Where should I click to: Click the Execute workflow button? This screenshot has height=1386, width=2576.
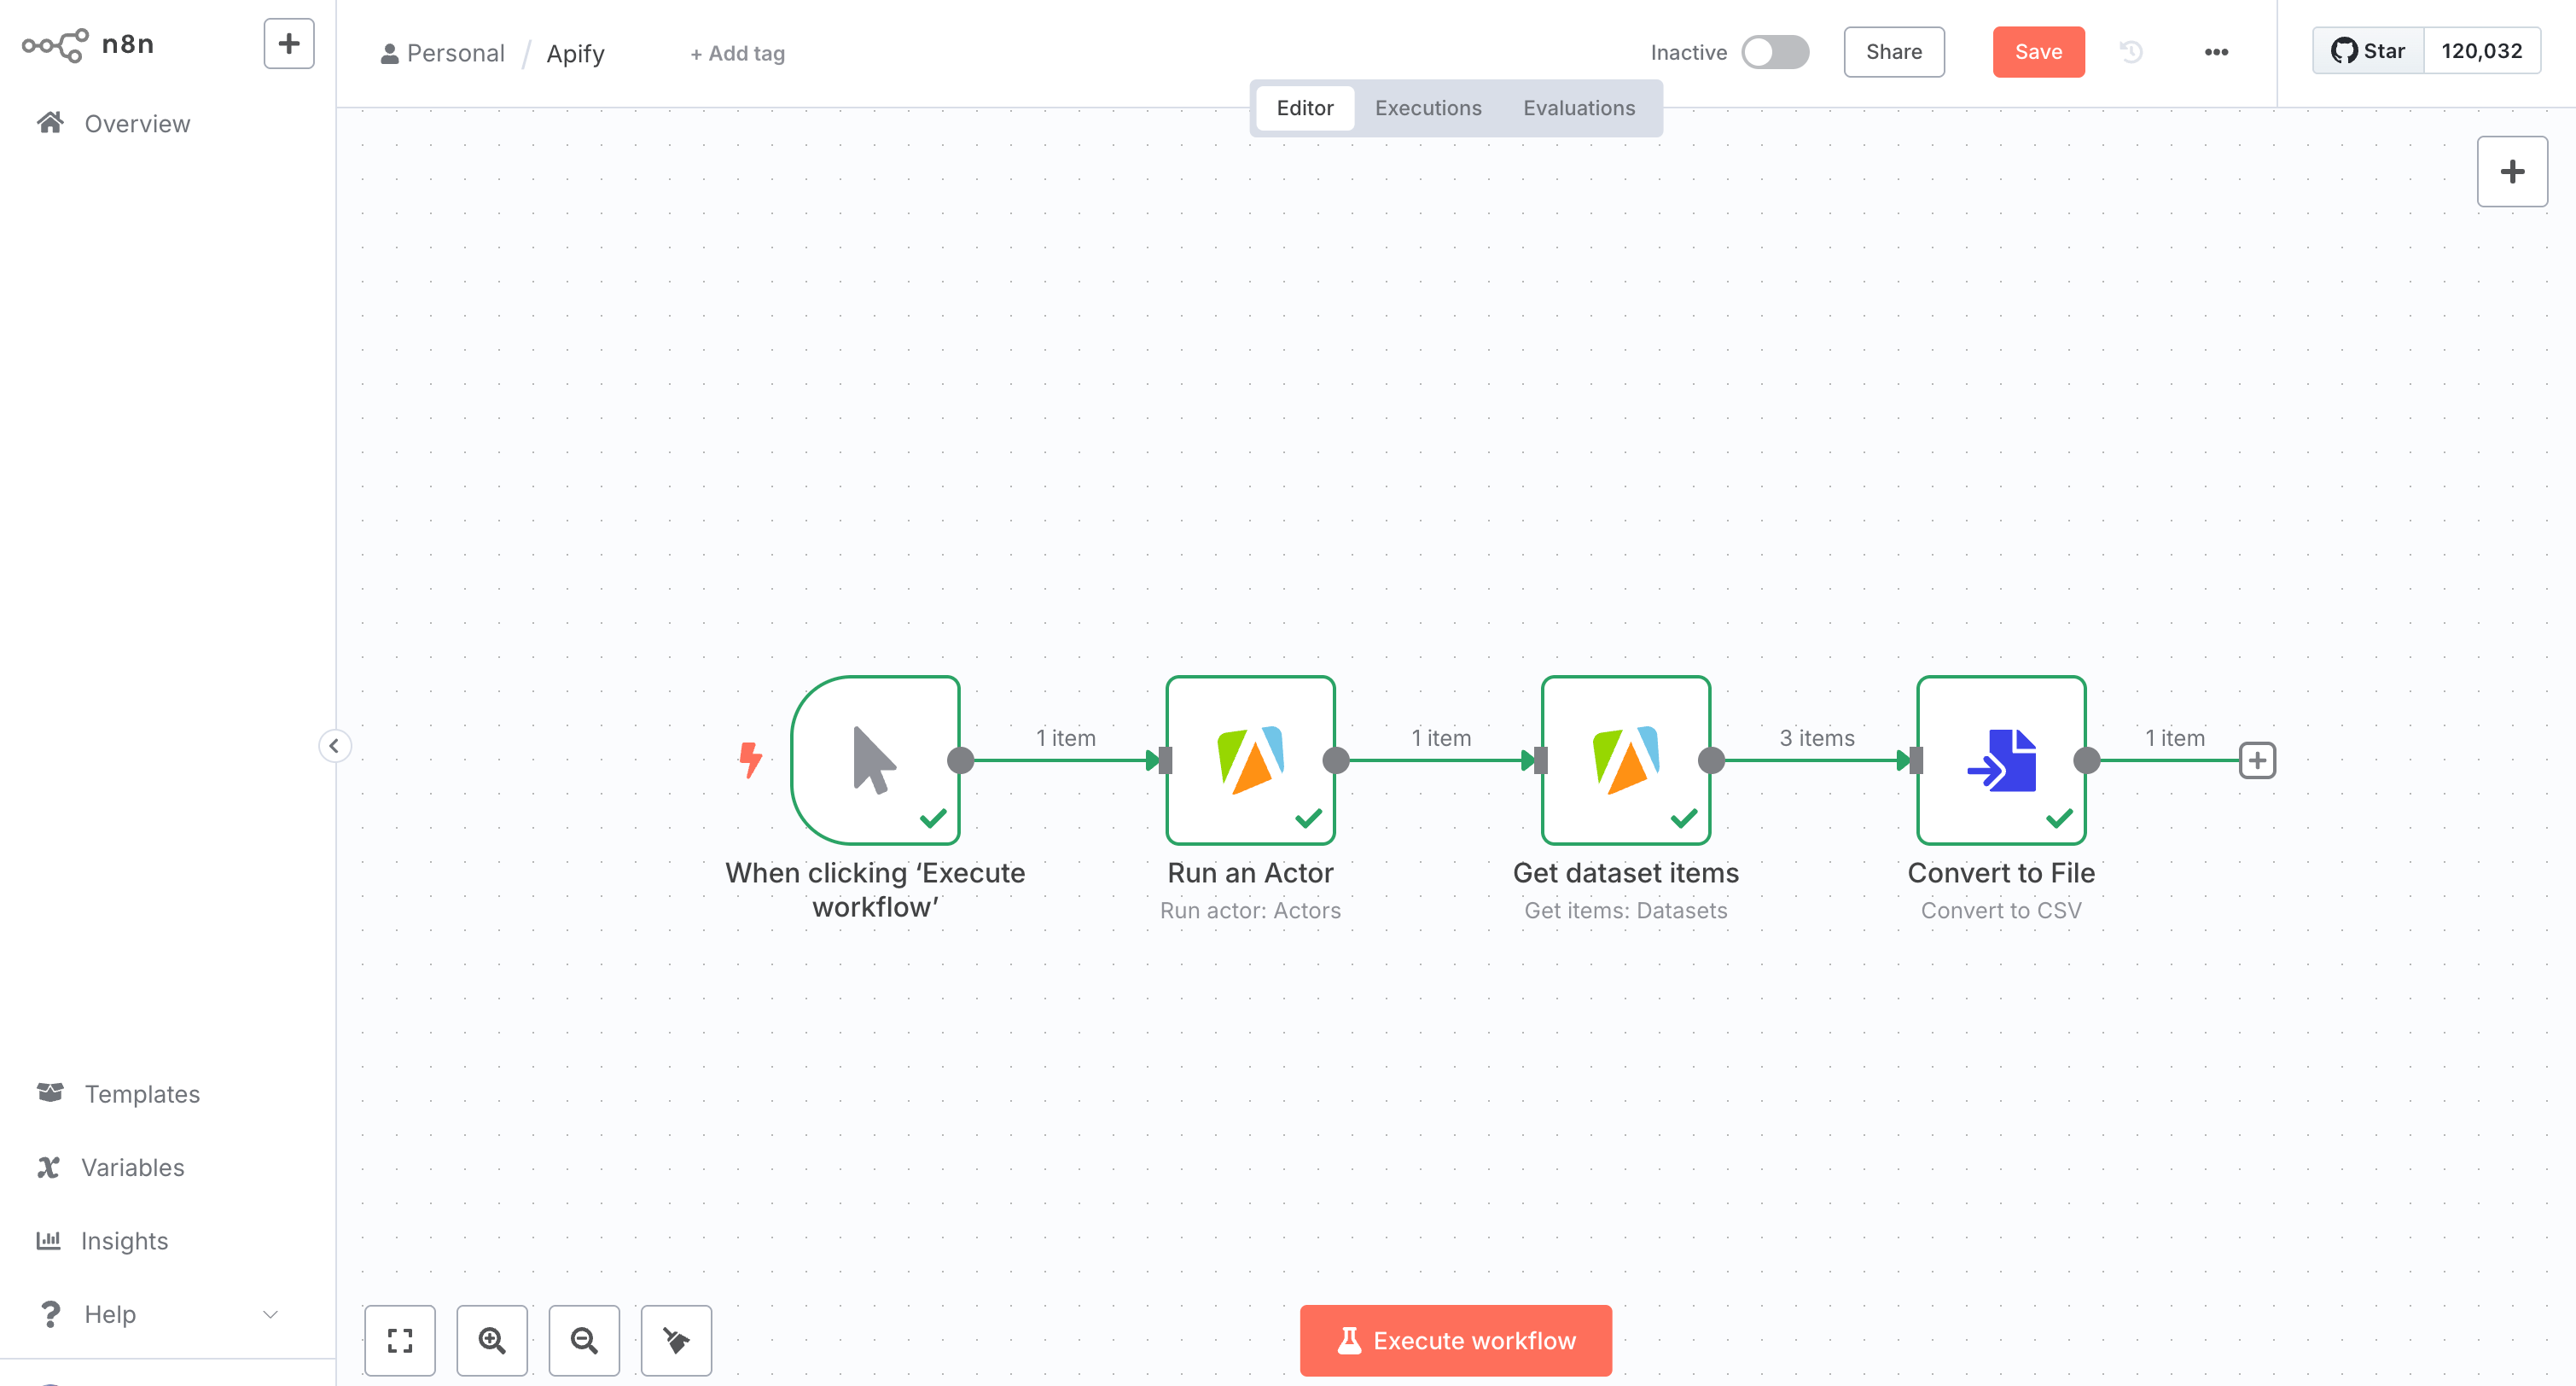(1455, 1340)
